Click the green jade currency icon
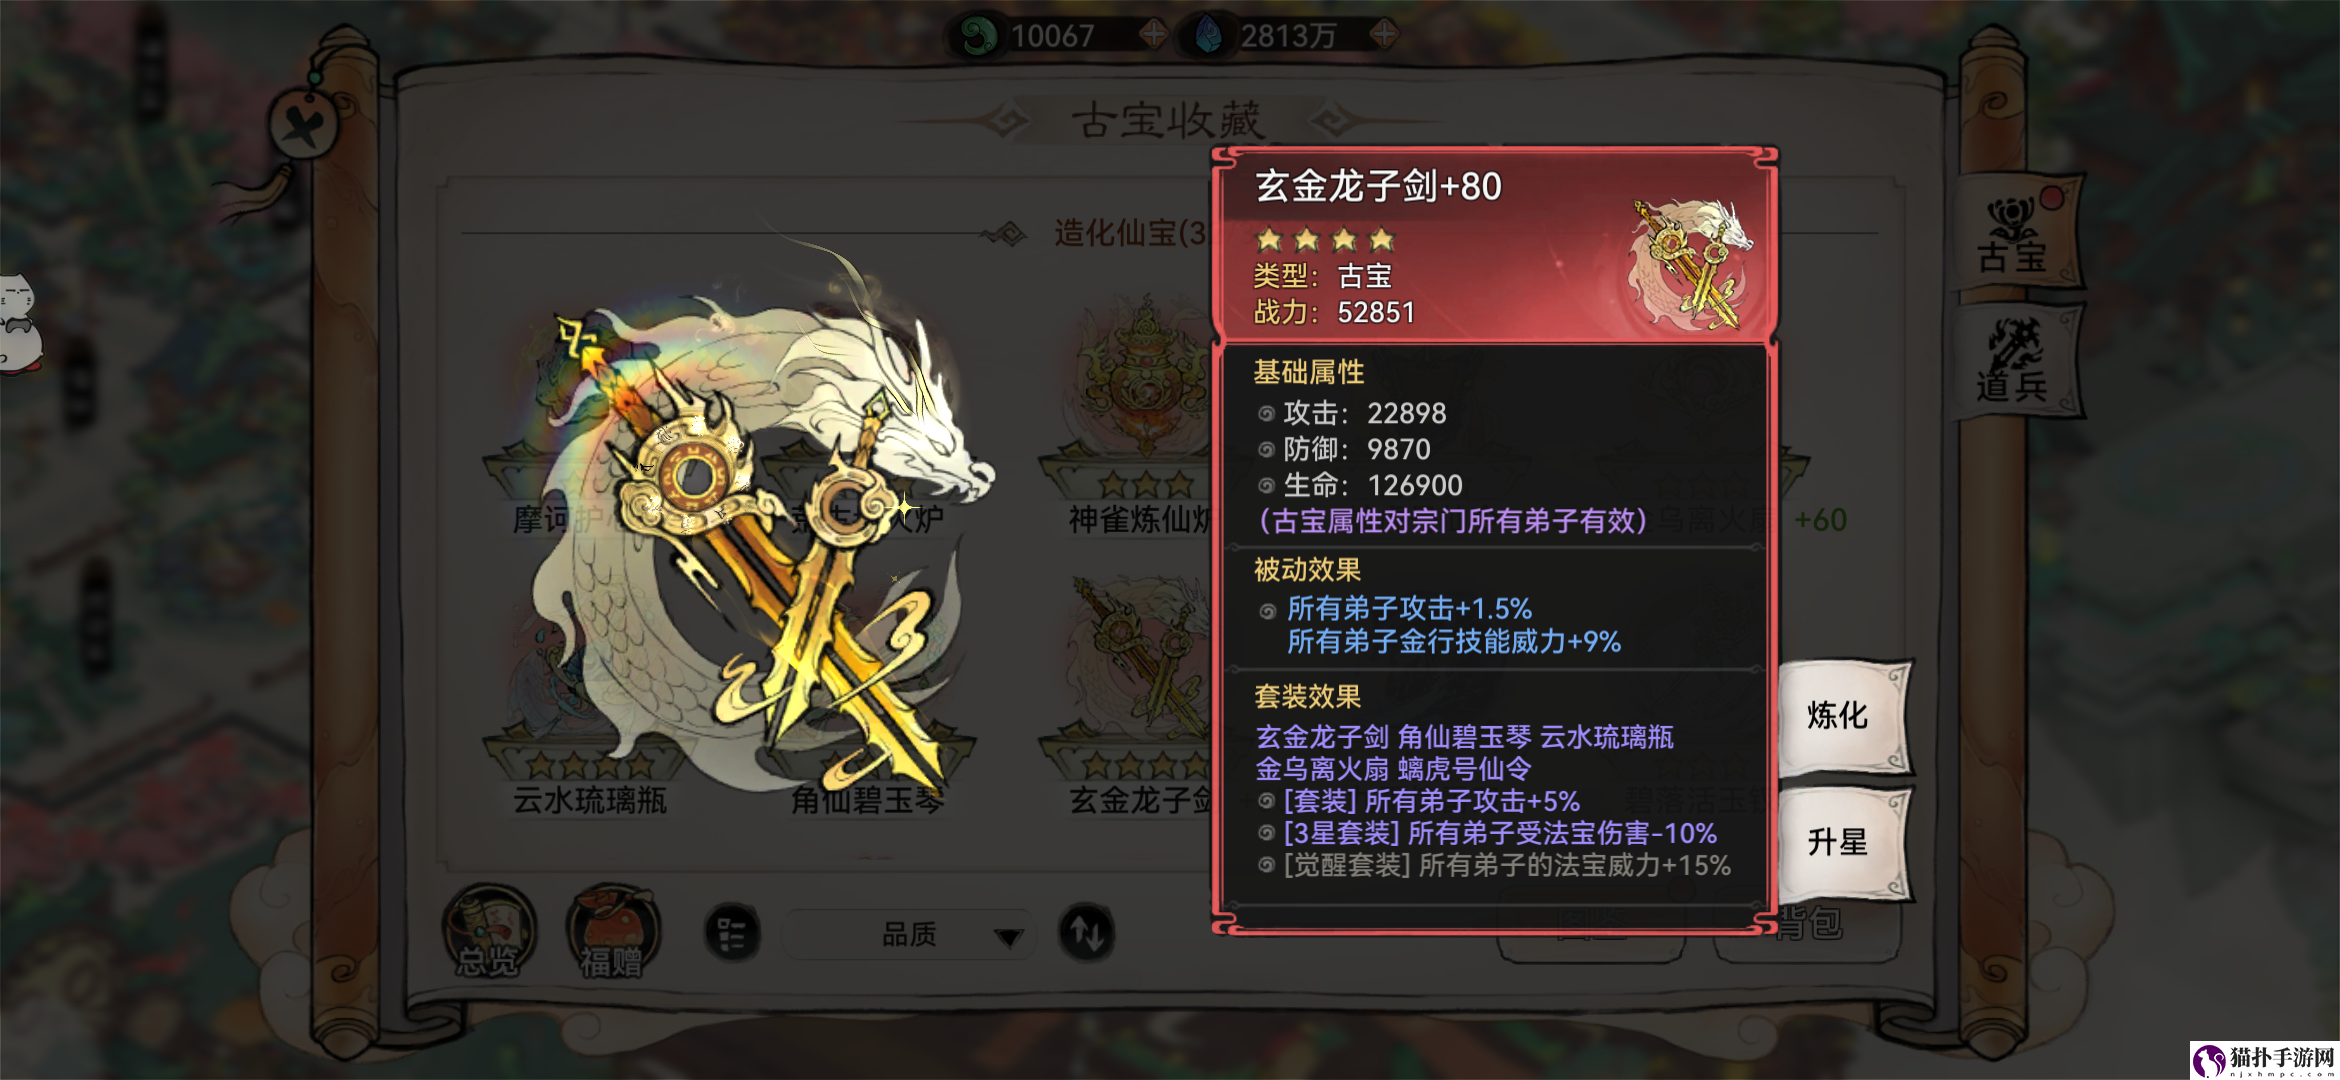2340x1080 pixels. 978,36
